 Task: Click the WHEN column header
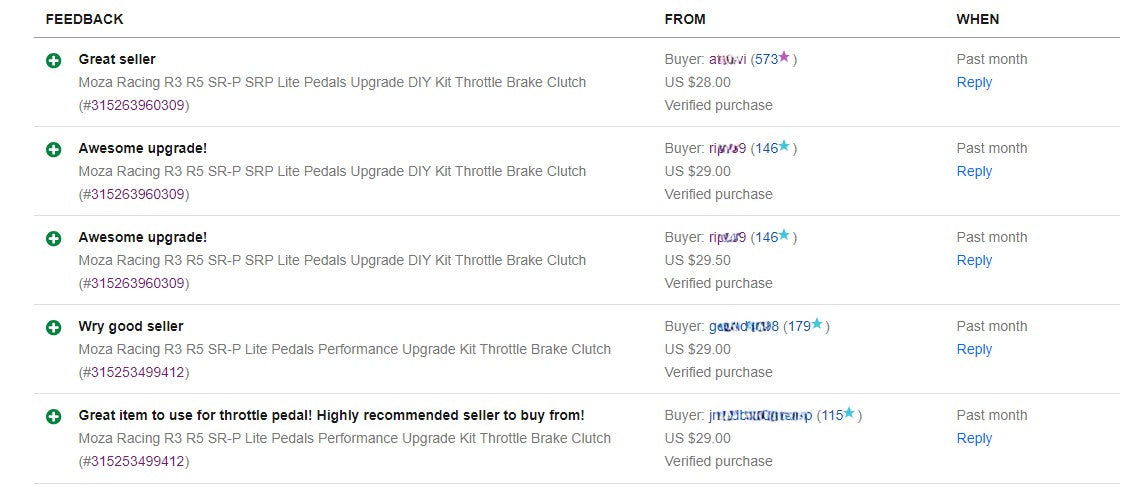[x=977, y=19]
